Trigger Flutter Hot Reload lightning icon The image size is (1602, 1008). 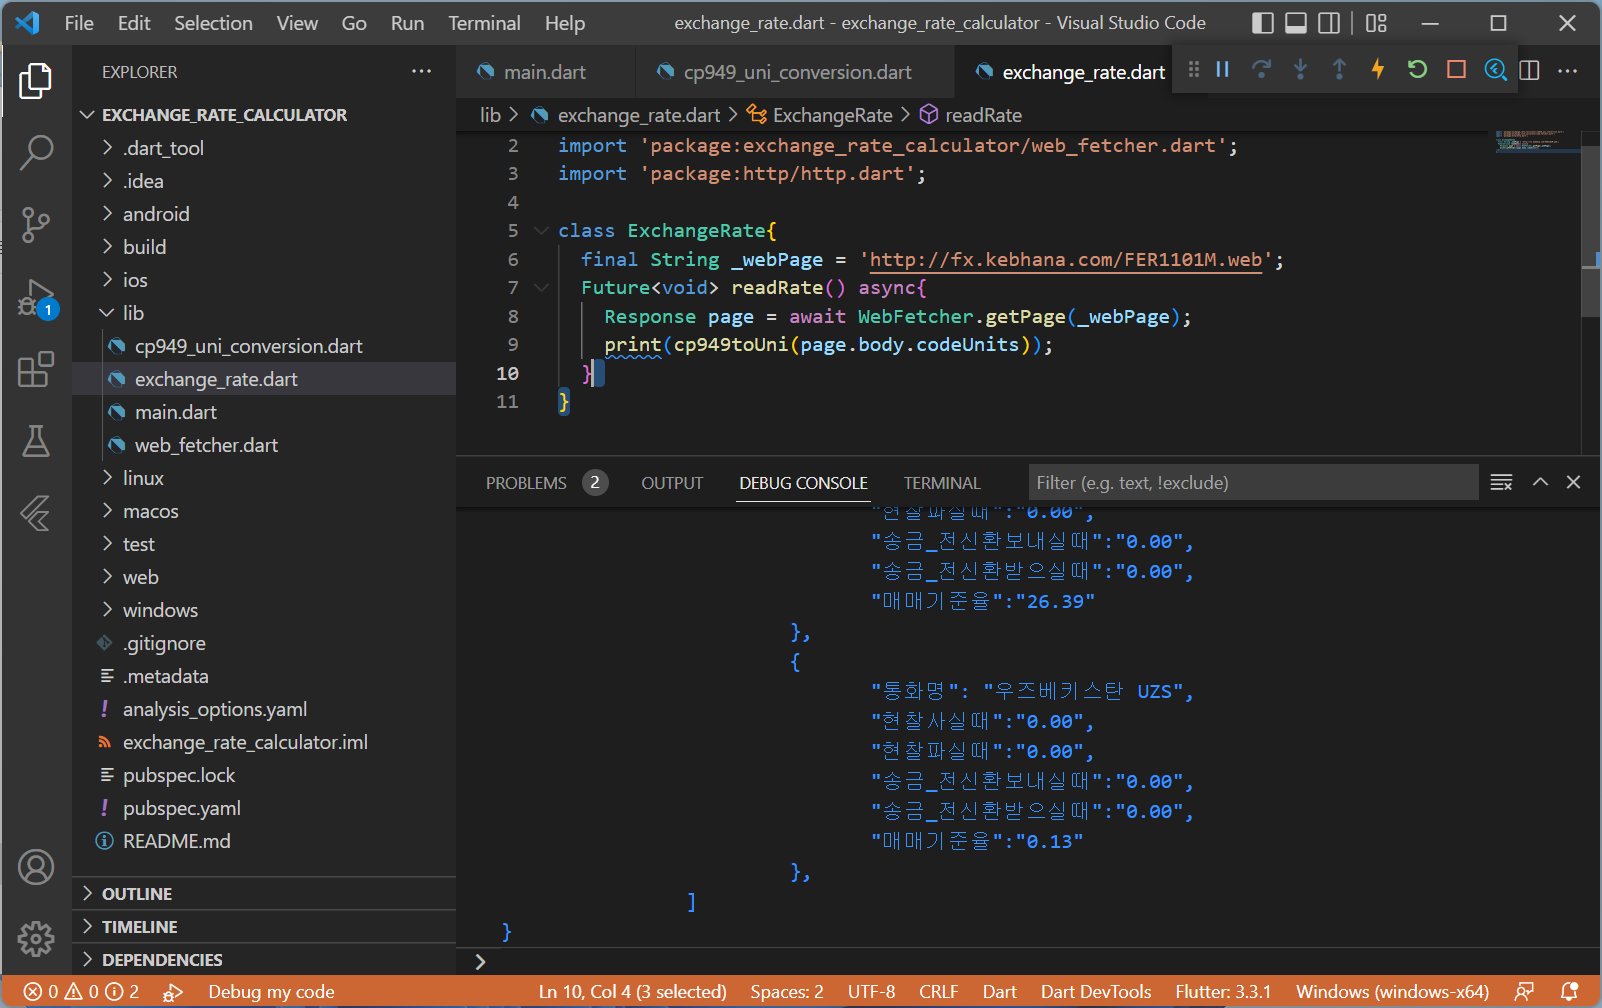point(1378,69)
